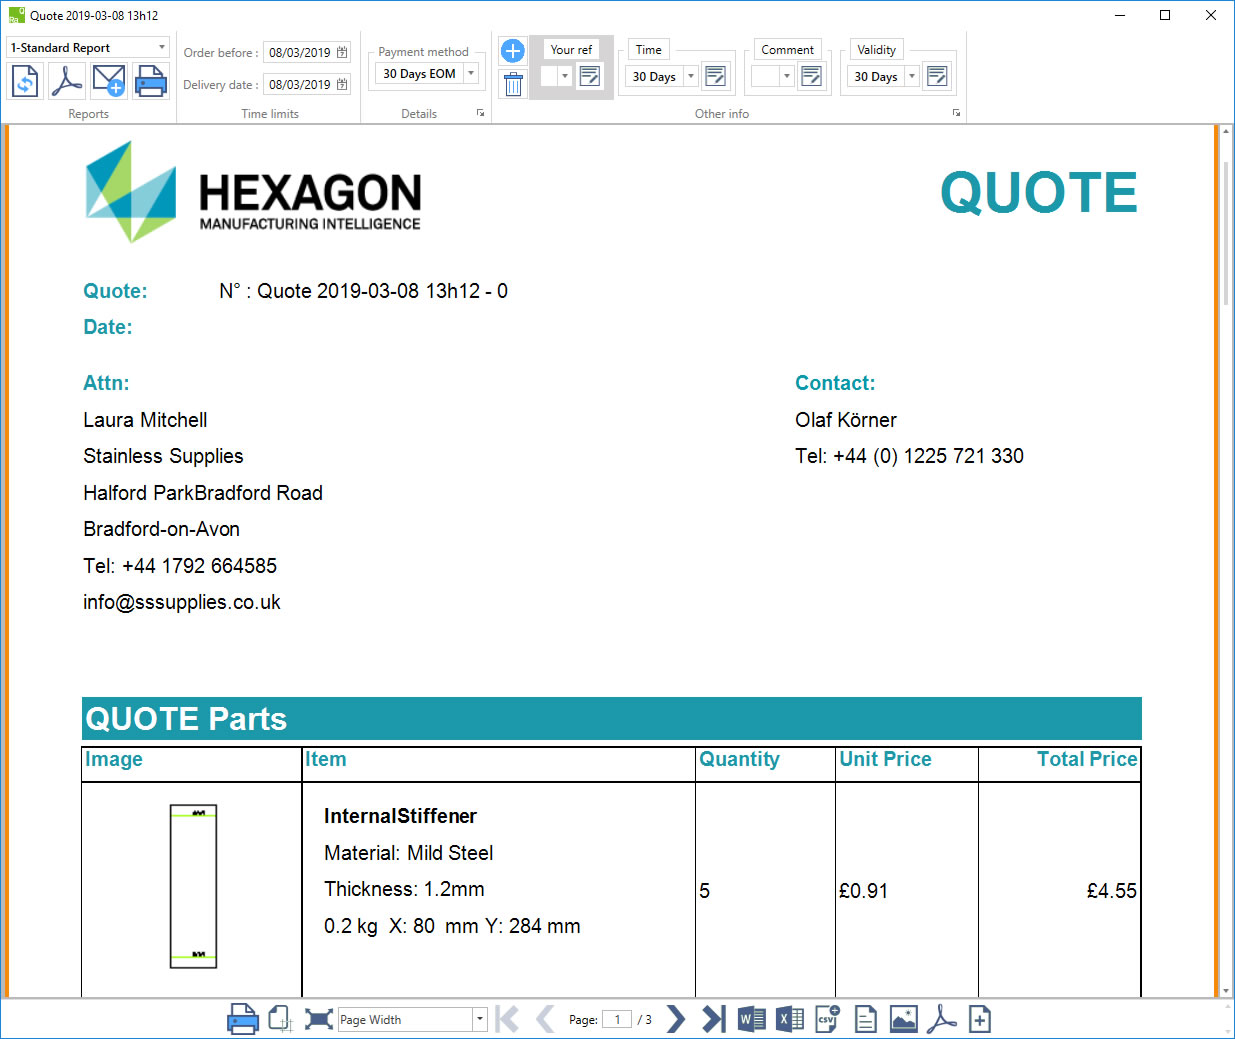This screenshot has height=1039, width=1235.
Task: Click the page number input field
Action: [617, 1019]
